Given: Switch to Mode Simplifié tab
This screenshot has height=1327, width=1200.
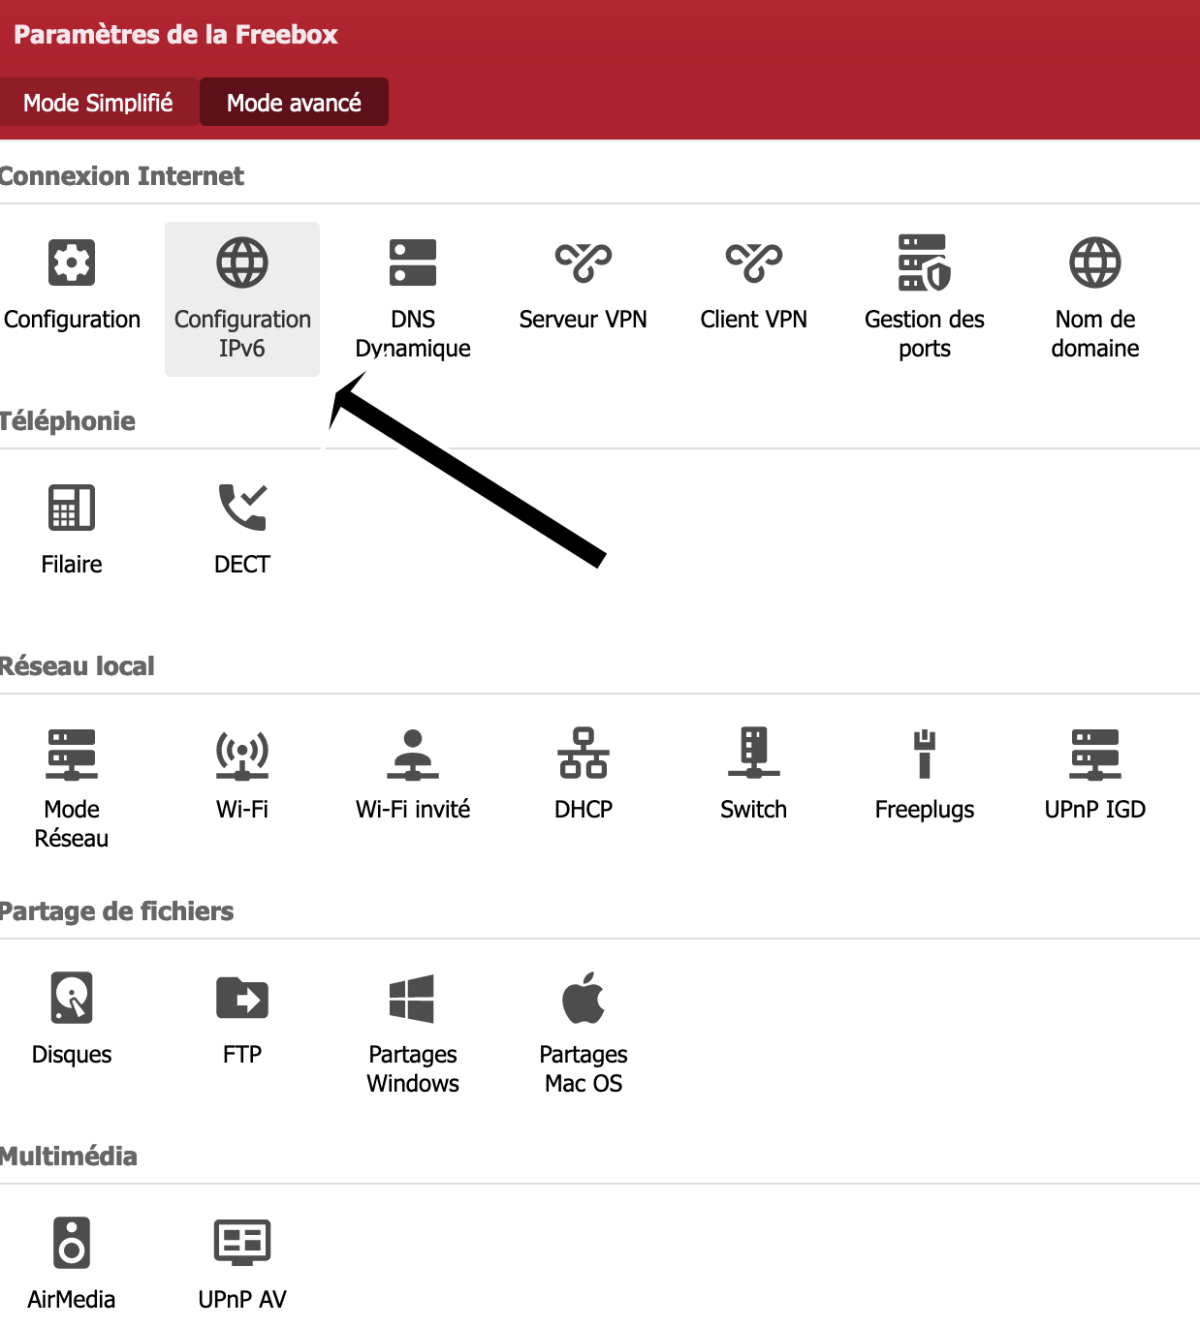Looking at the screenshot, I should click(98, 103).
